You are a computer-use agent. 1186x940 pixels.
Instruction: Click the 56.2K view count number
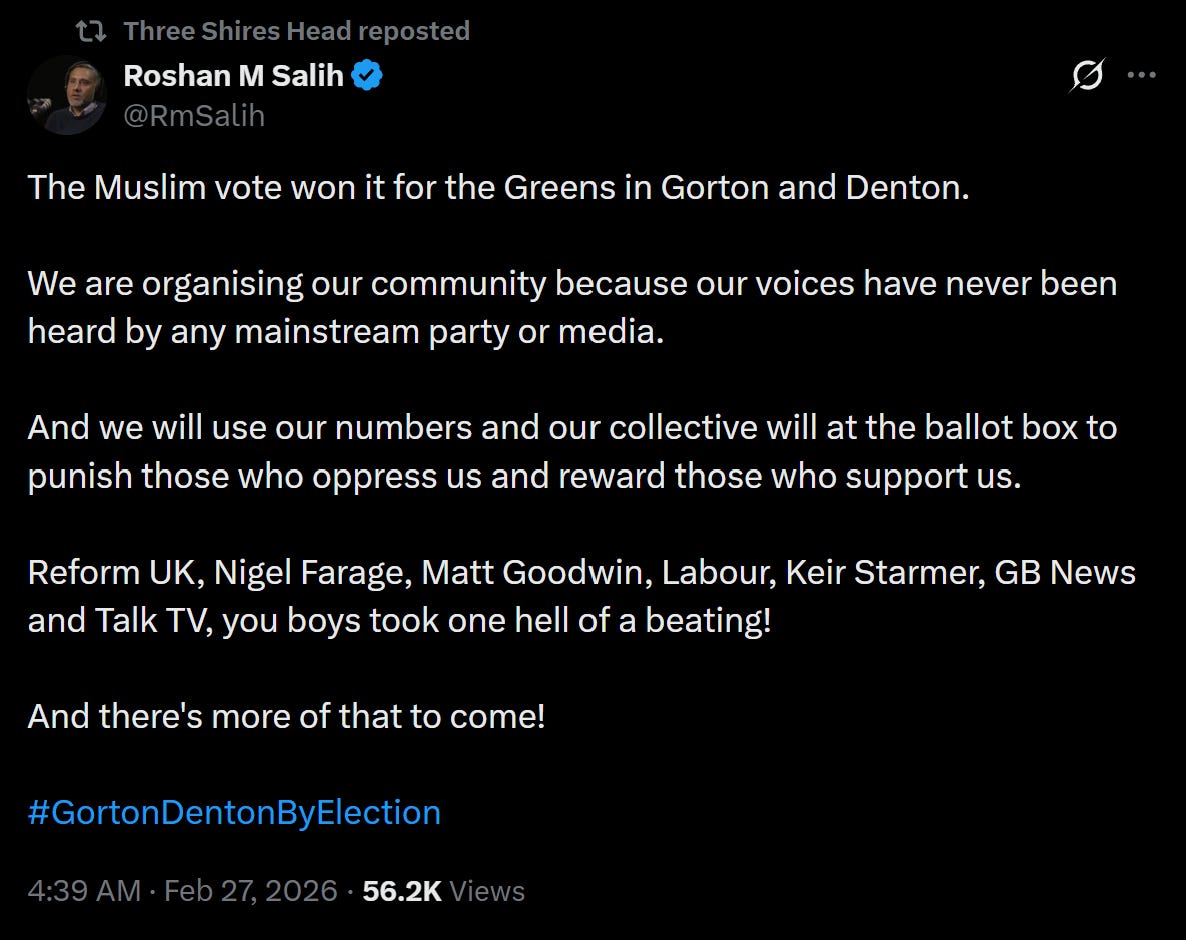click(401, 891)
